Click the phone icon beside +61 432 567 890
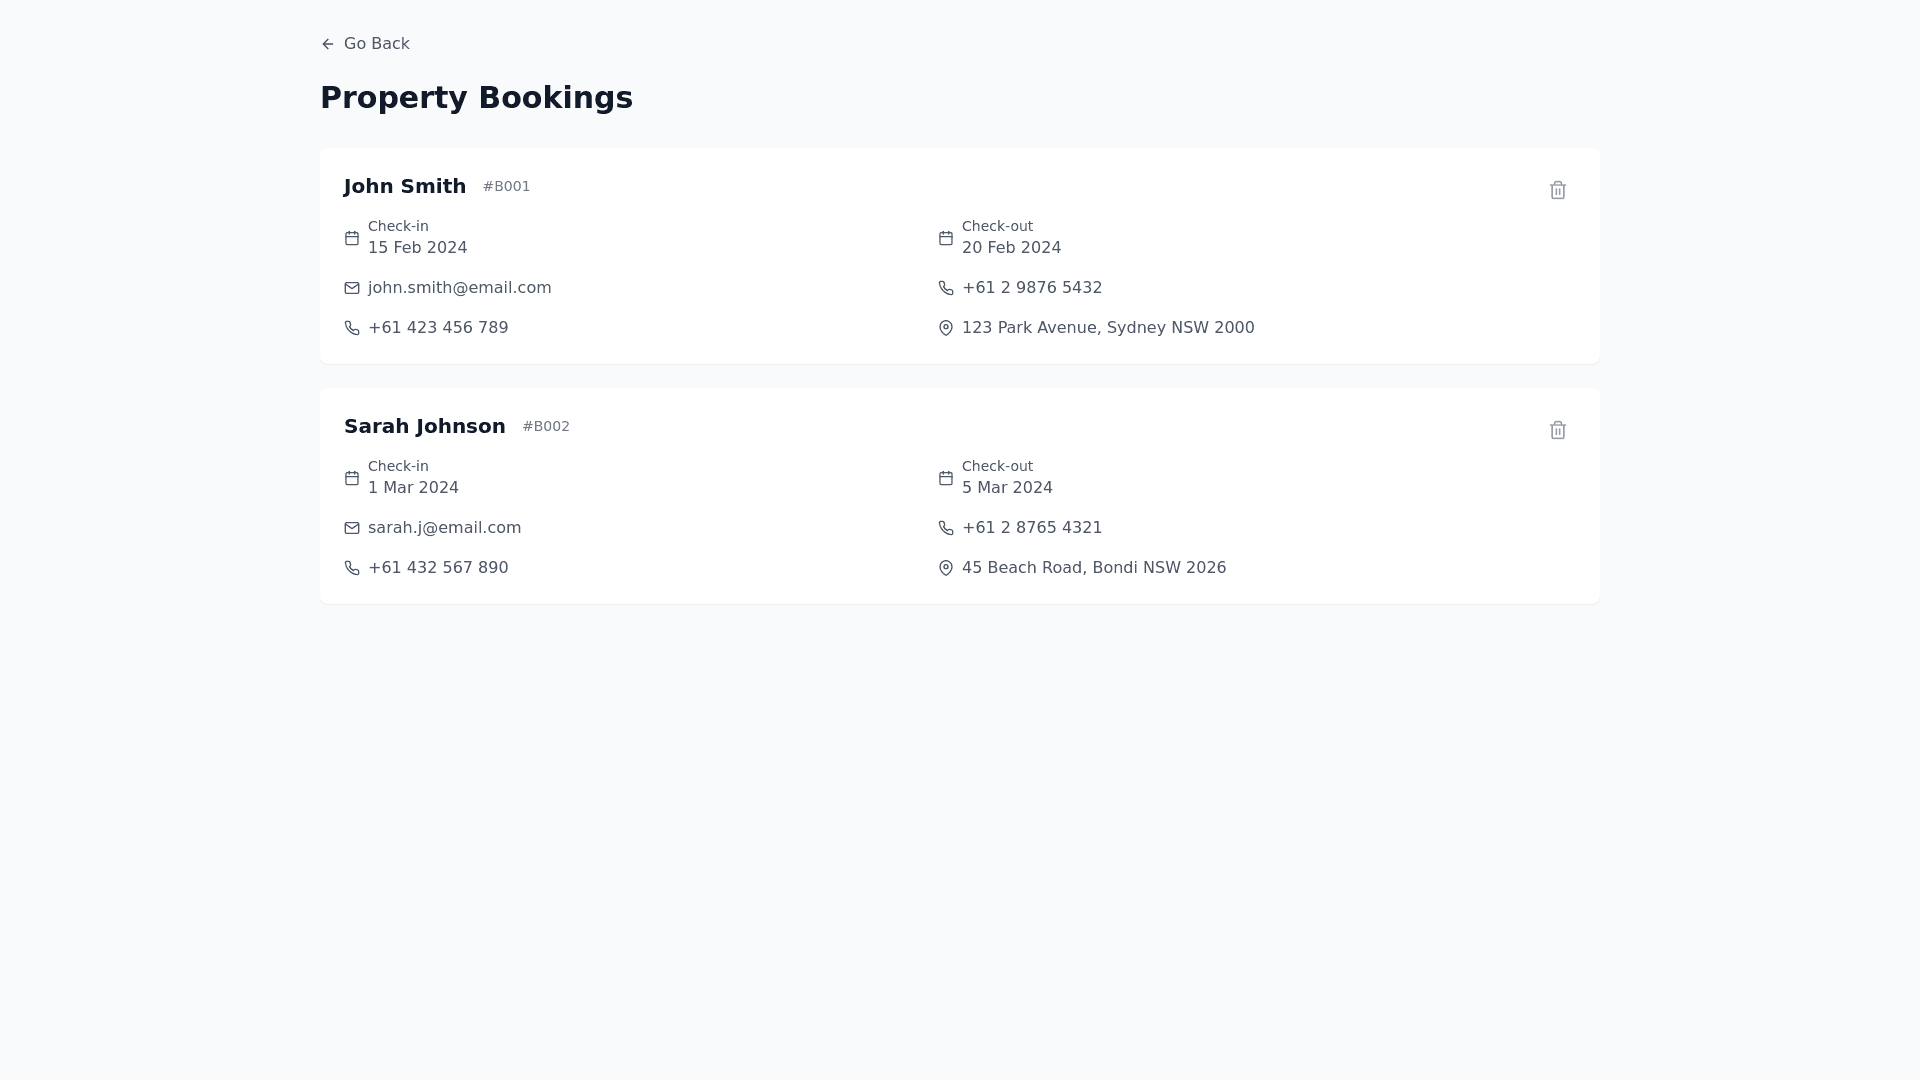The image size is (1920, 1080). click(352, 568)
